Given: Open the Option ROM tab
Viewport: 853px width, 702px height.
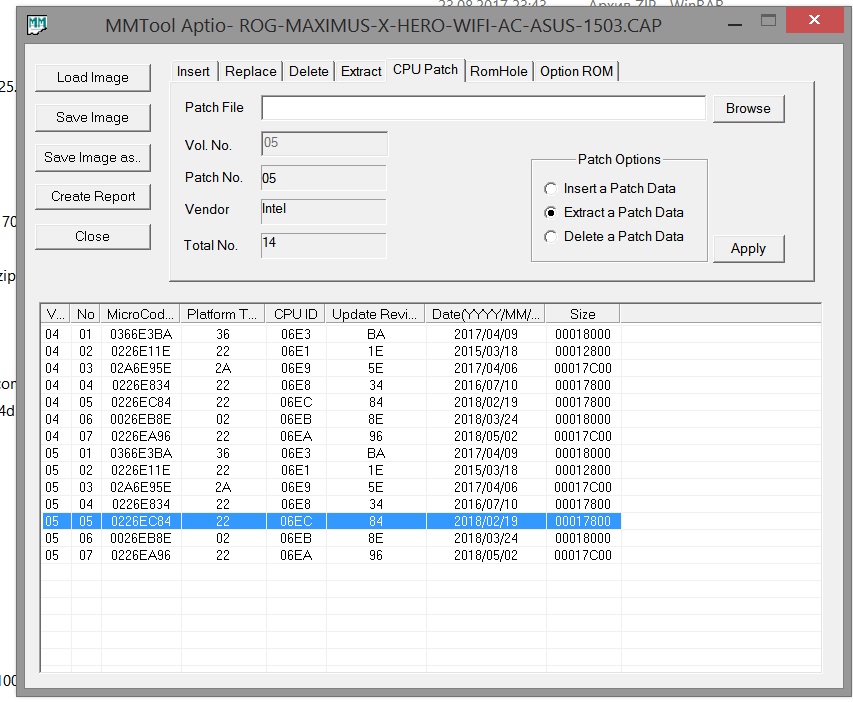Looking at the screenshot, I should [x=576, y=71].
